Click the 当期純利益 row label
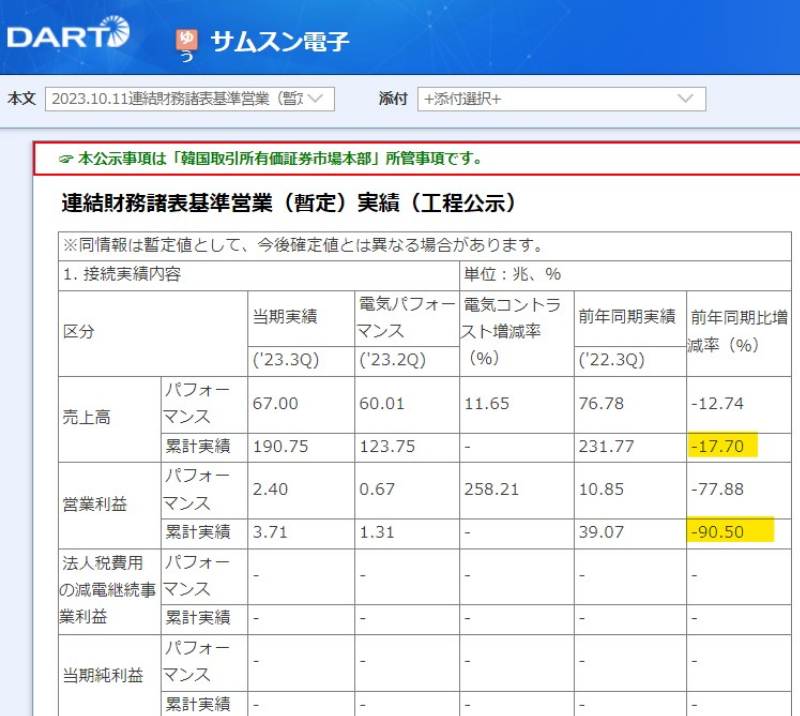The height and width of the screenshot is (716, 800). pos(109,676)
